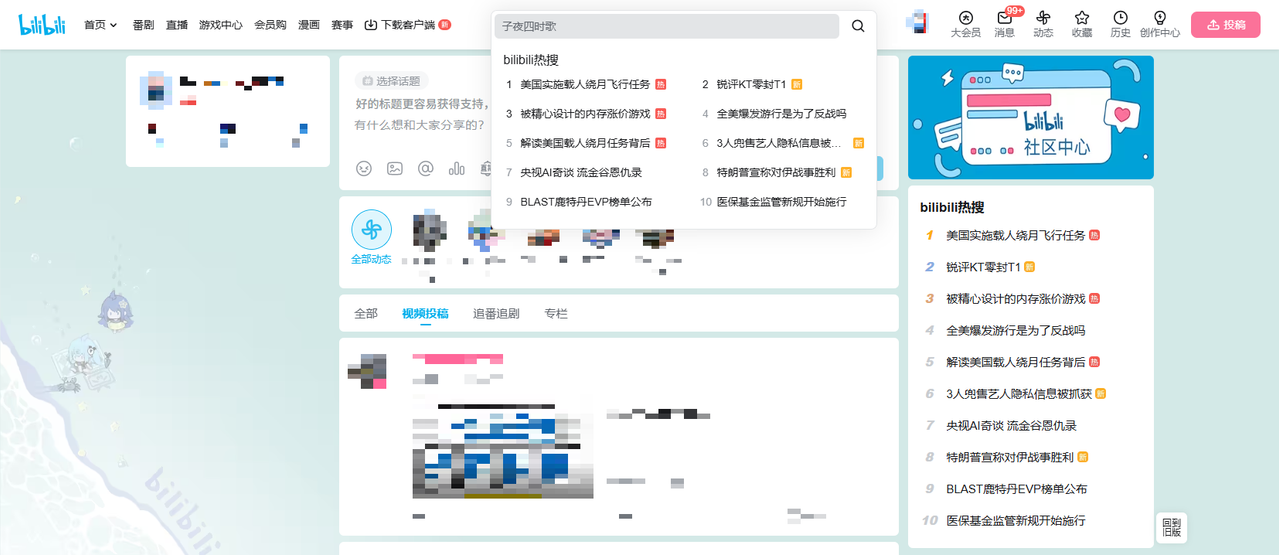
Task: Click the poll bar-chart icon
Action: [457, 169]
